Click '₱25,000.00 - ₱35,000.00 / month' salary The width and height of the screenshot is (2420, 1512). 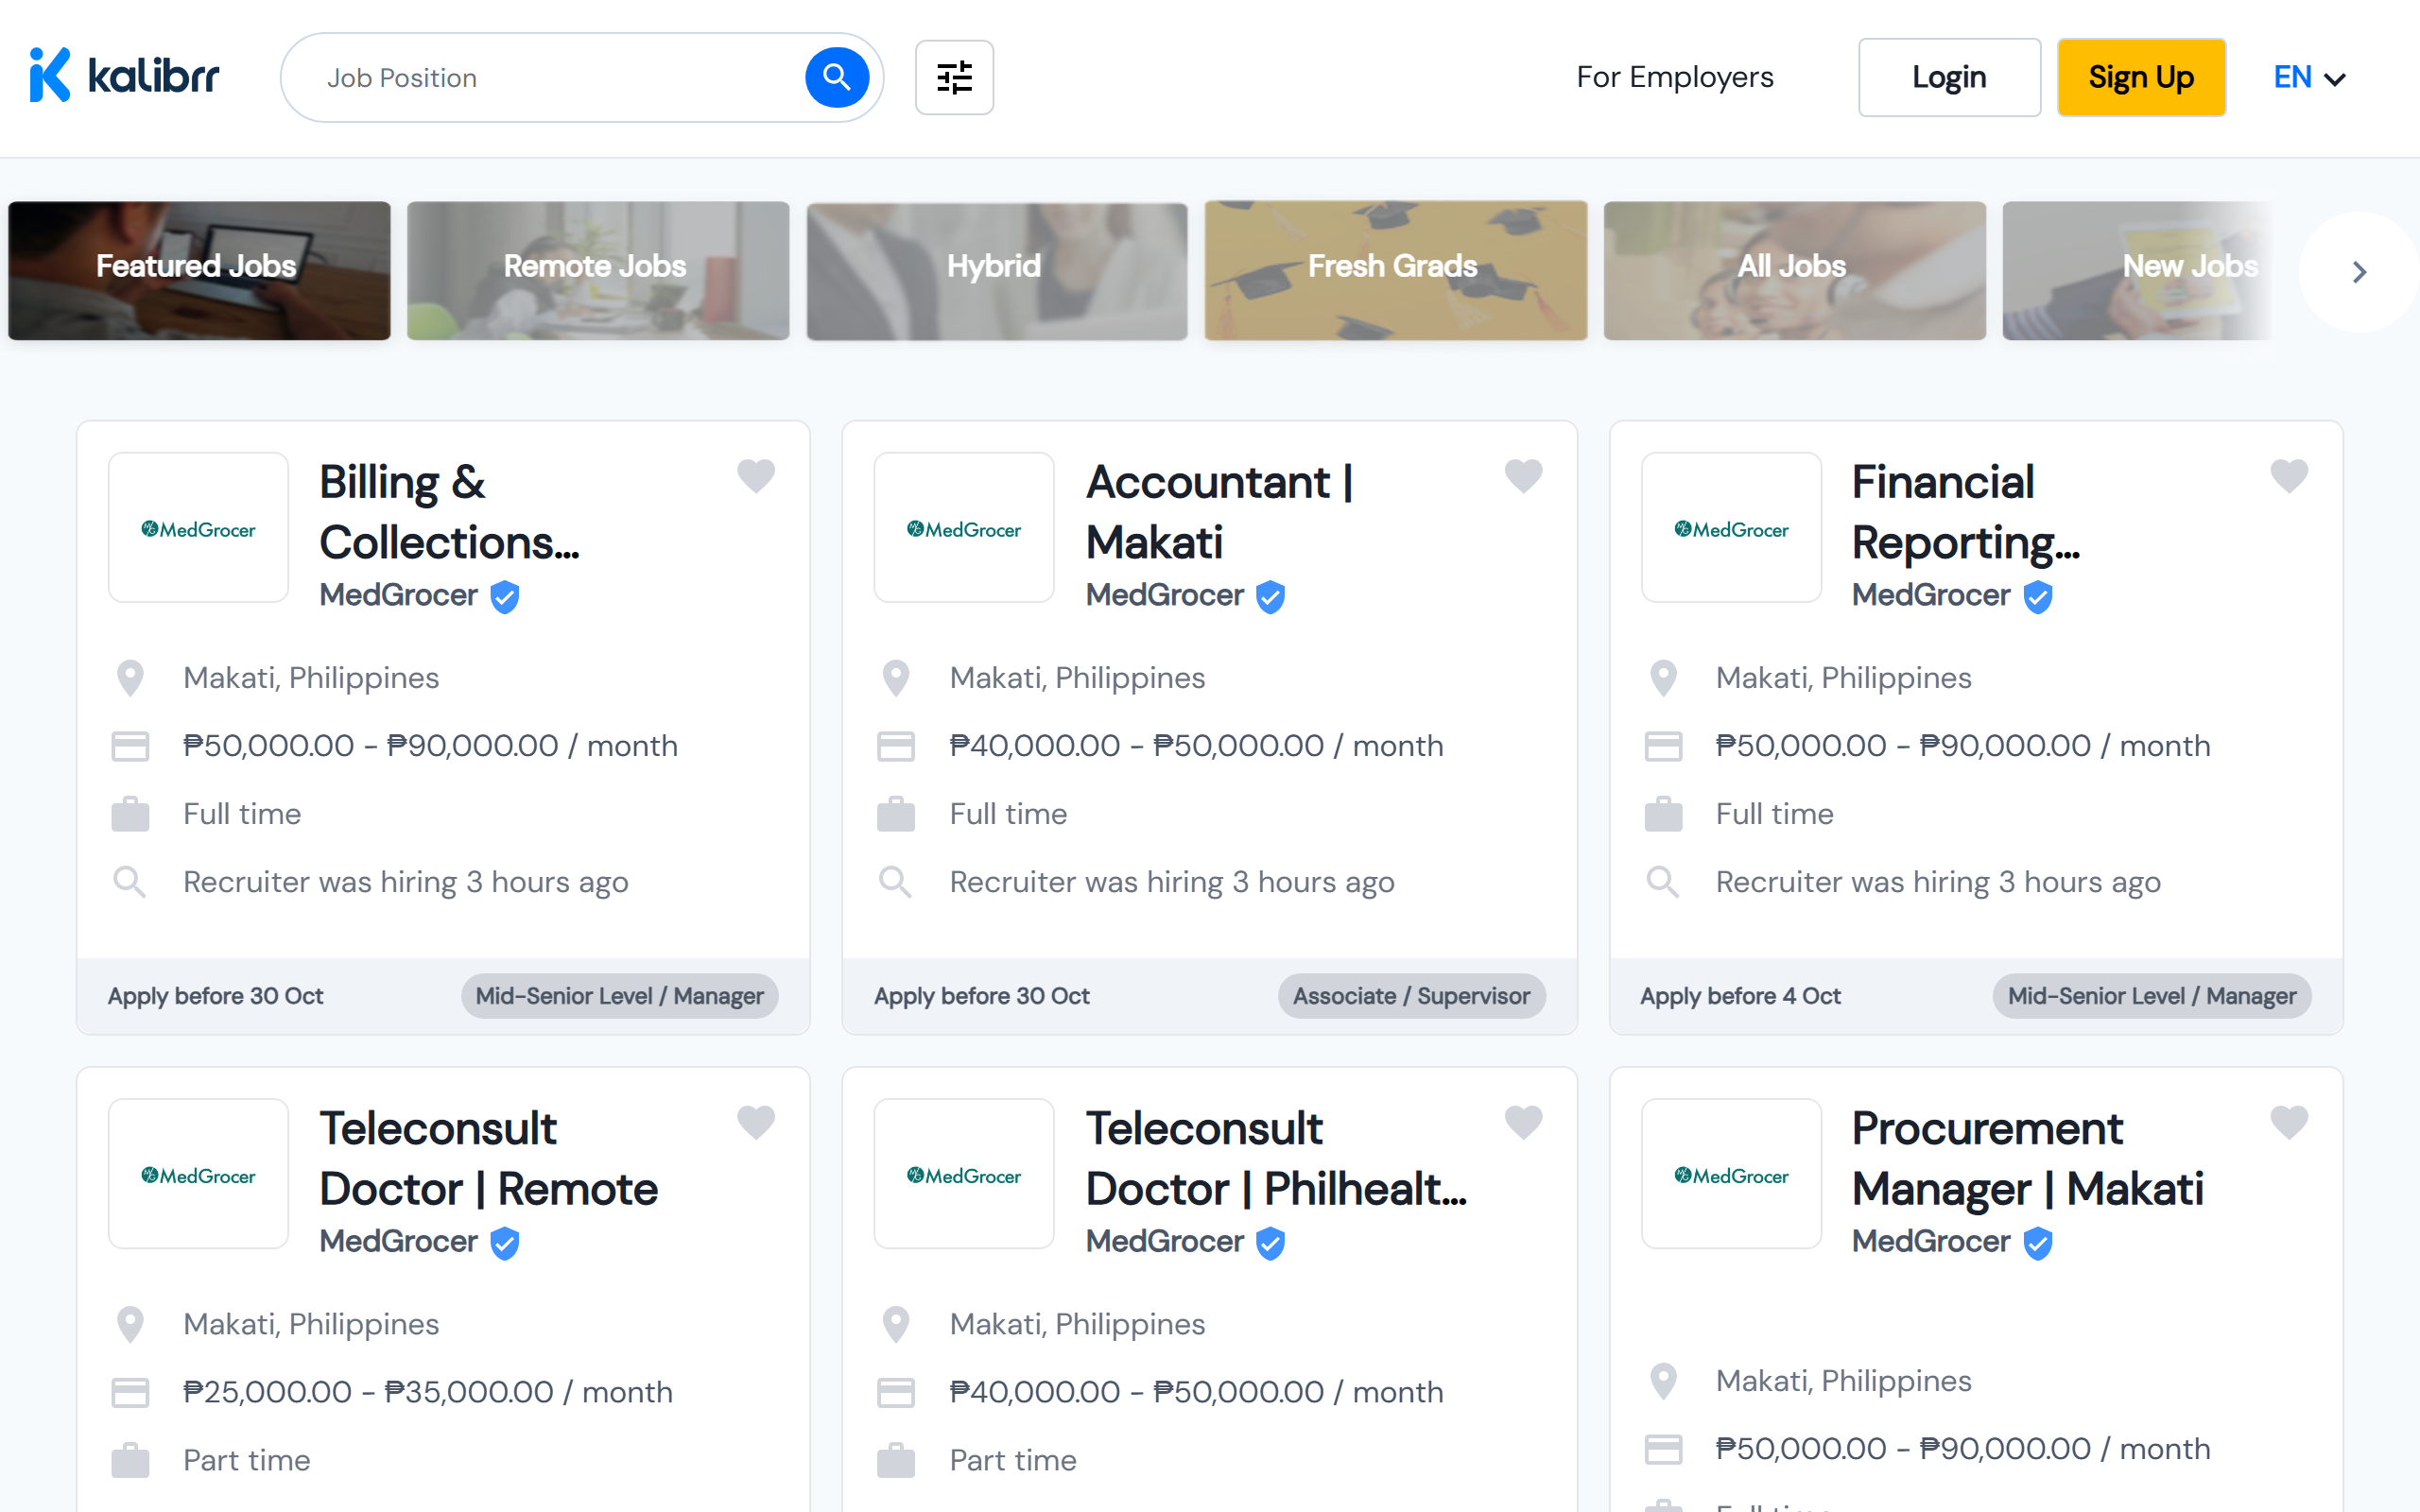point(428,1392)
